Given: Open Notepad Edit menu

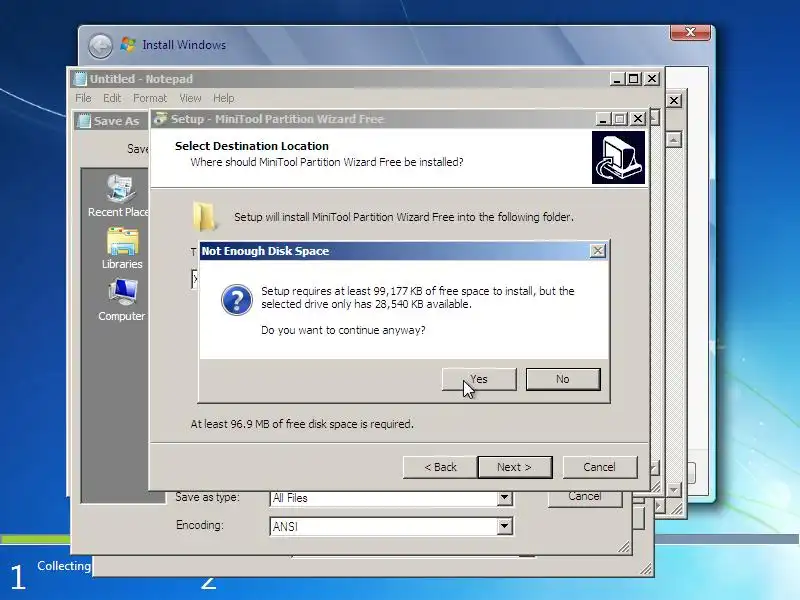Looking at the screenshot, I should pyautogui.click(x=112, y=98).
